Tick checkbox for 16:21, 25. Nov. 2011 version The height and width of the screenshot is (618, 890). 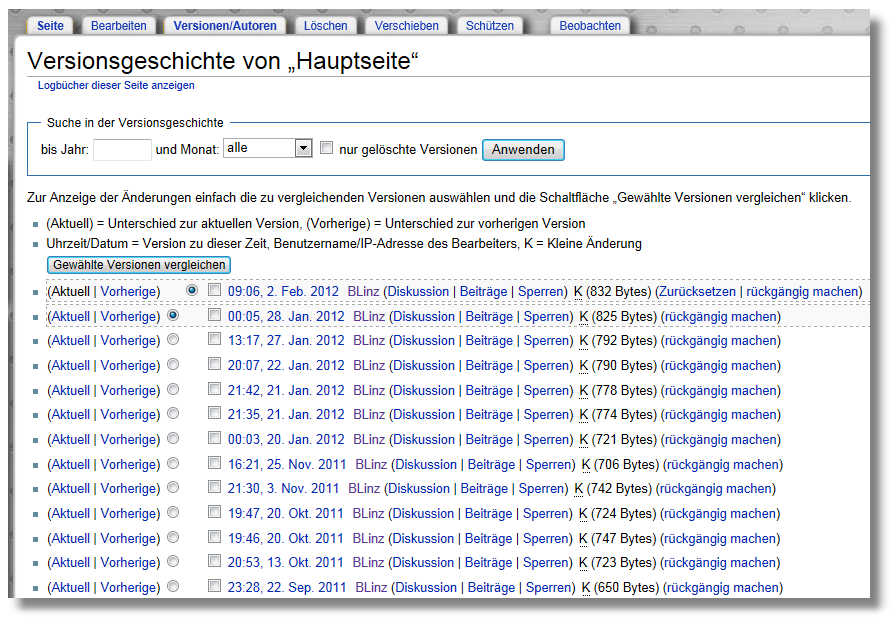[x=215, y=464]
